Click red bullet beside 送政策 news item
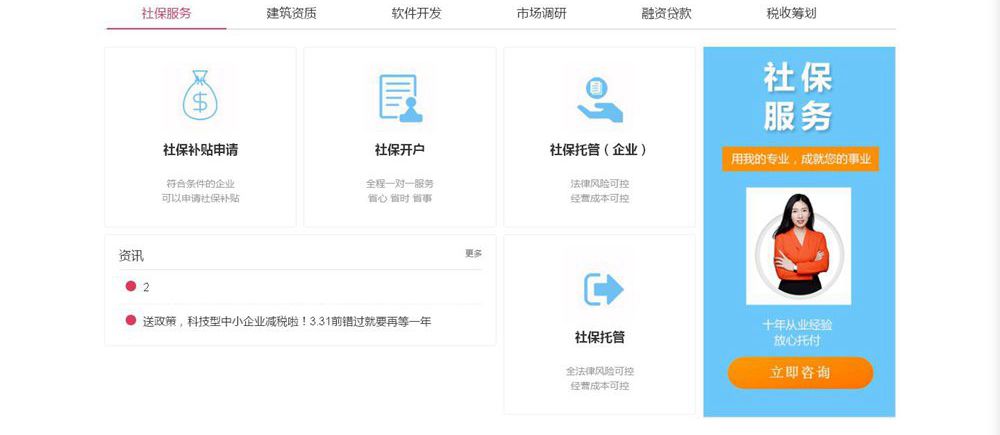Viewport: 1000px width, 435px height. [130, 321]
